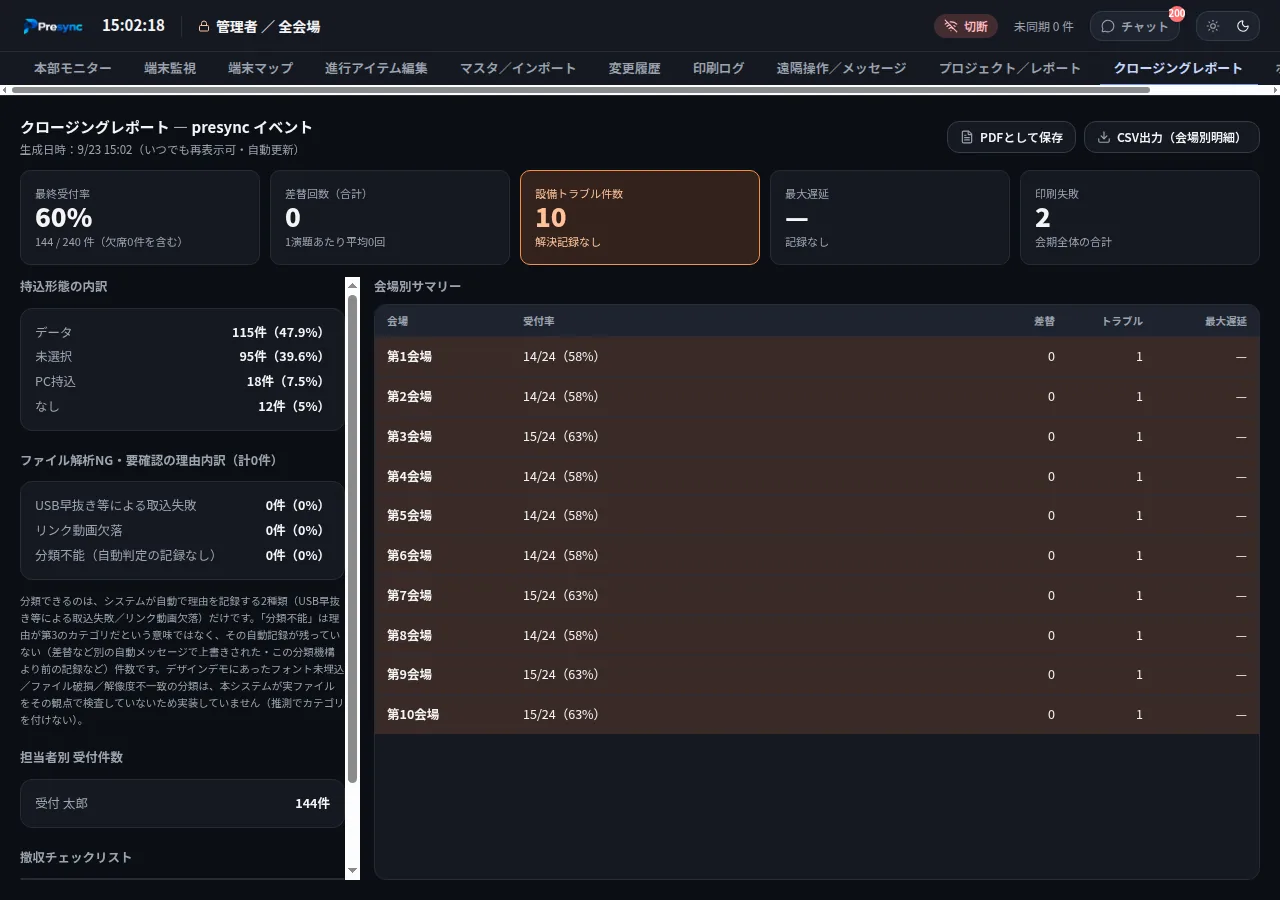Click the 切断 connection status icon
The width and height of the screenshot is (1280, 900).
pyautogui.click(x=951, y=26)
